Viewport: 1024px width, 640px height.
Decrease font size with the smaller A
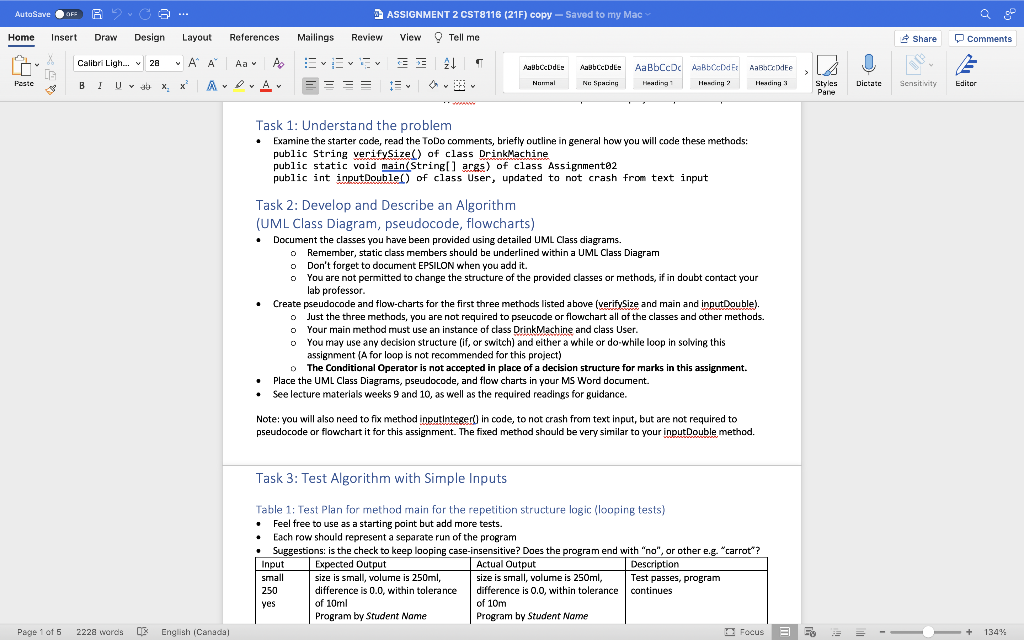tap(212, 63)
